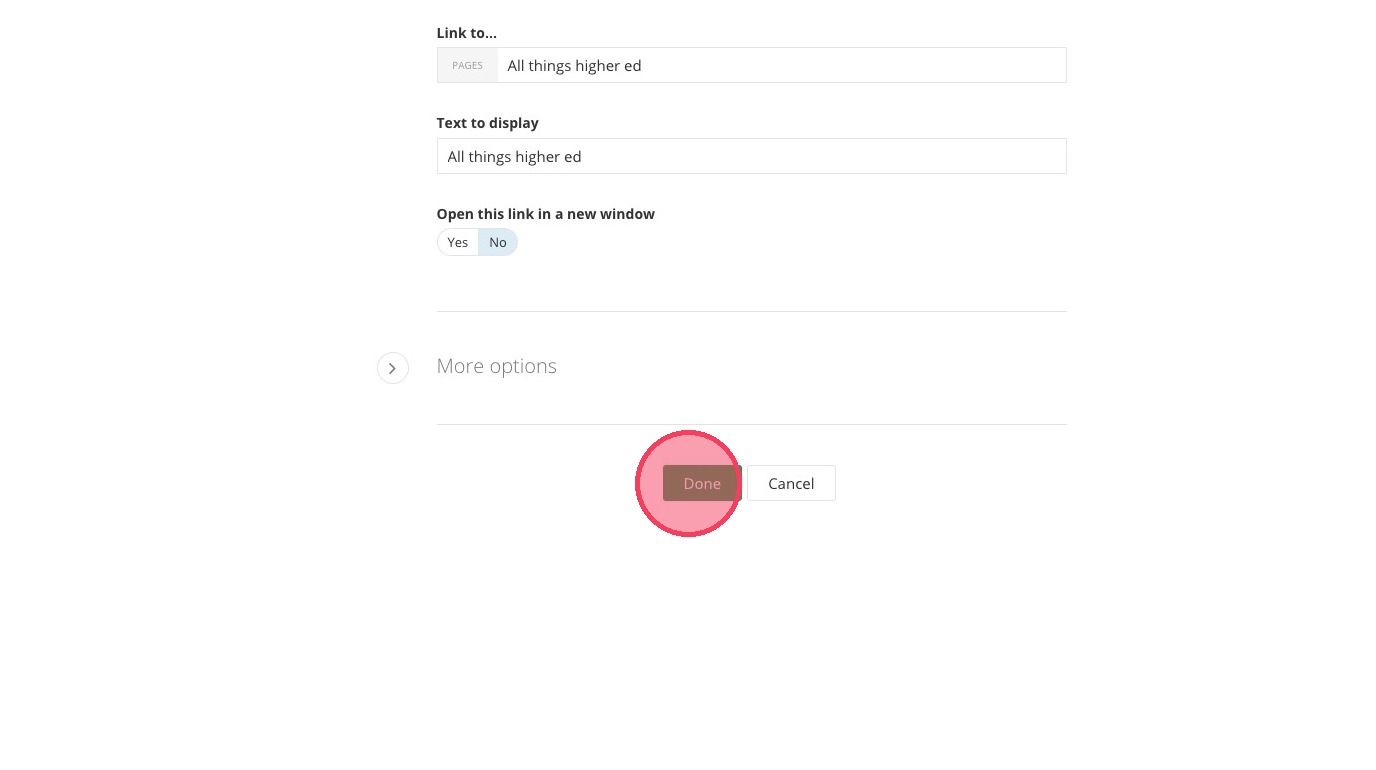
Task: Click the "Open this link in a new window" label
Action: 545,214
